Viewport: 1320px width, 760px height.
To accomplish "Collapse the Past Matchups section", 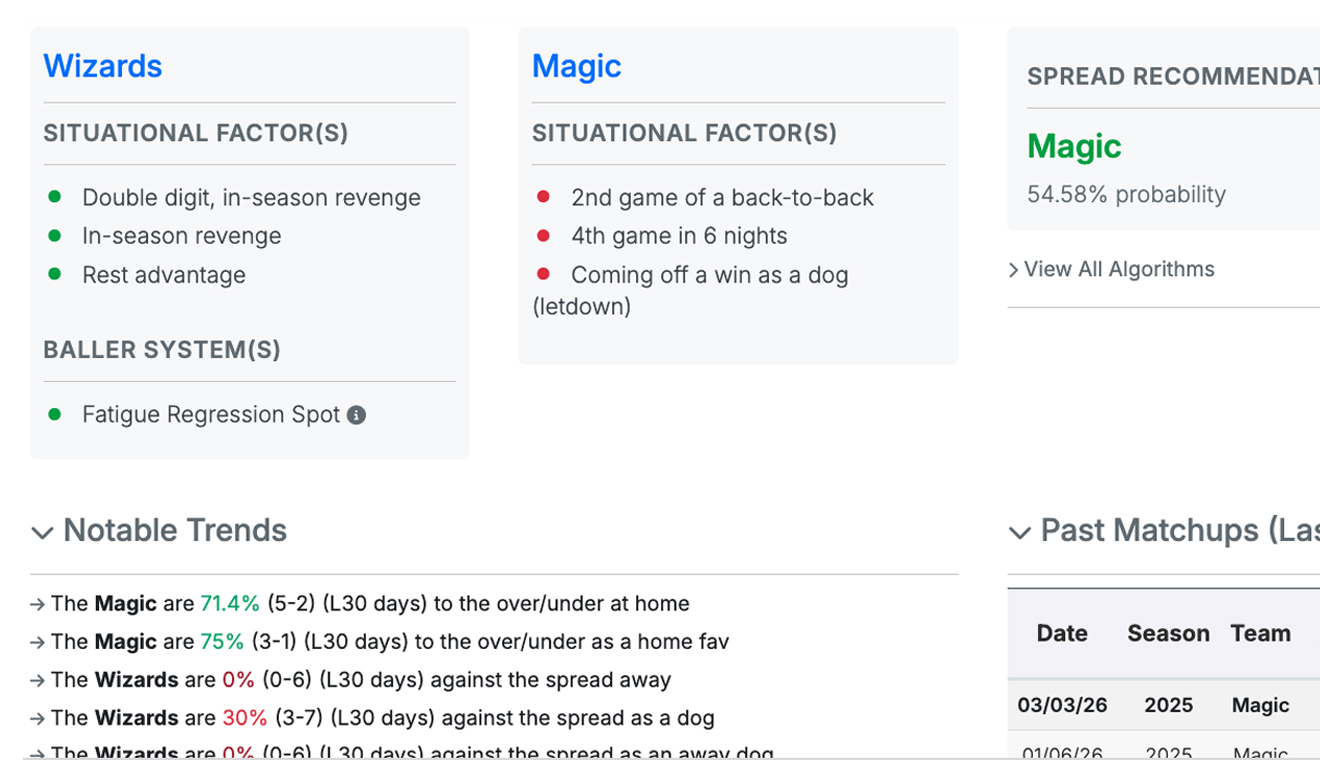I will [1018, 533].
